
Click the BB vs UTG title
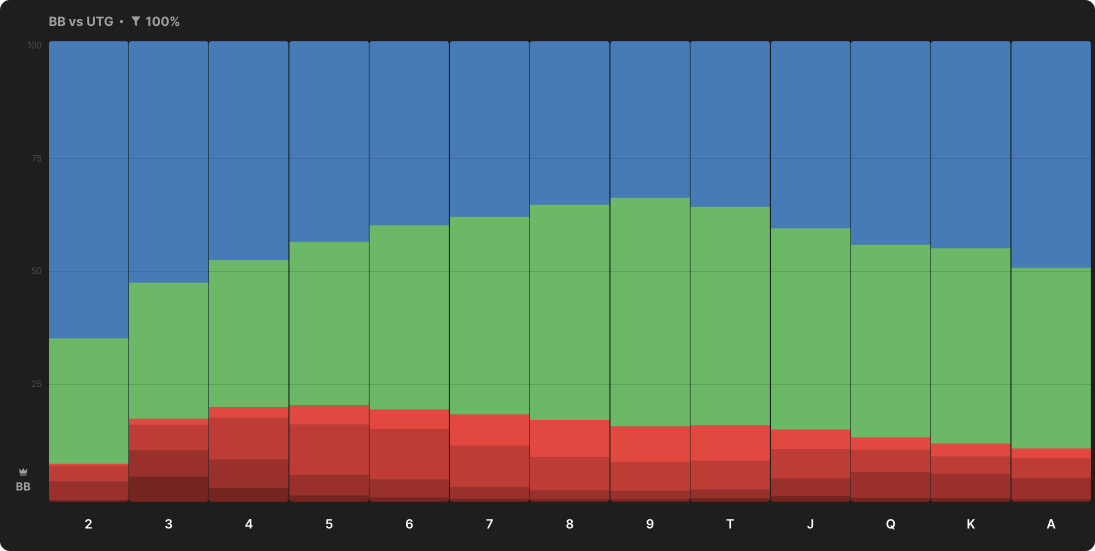81,22
